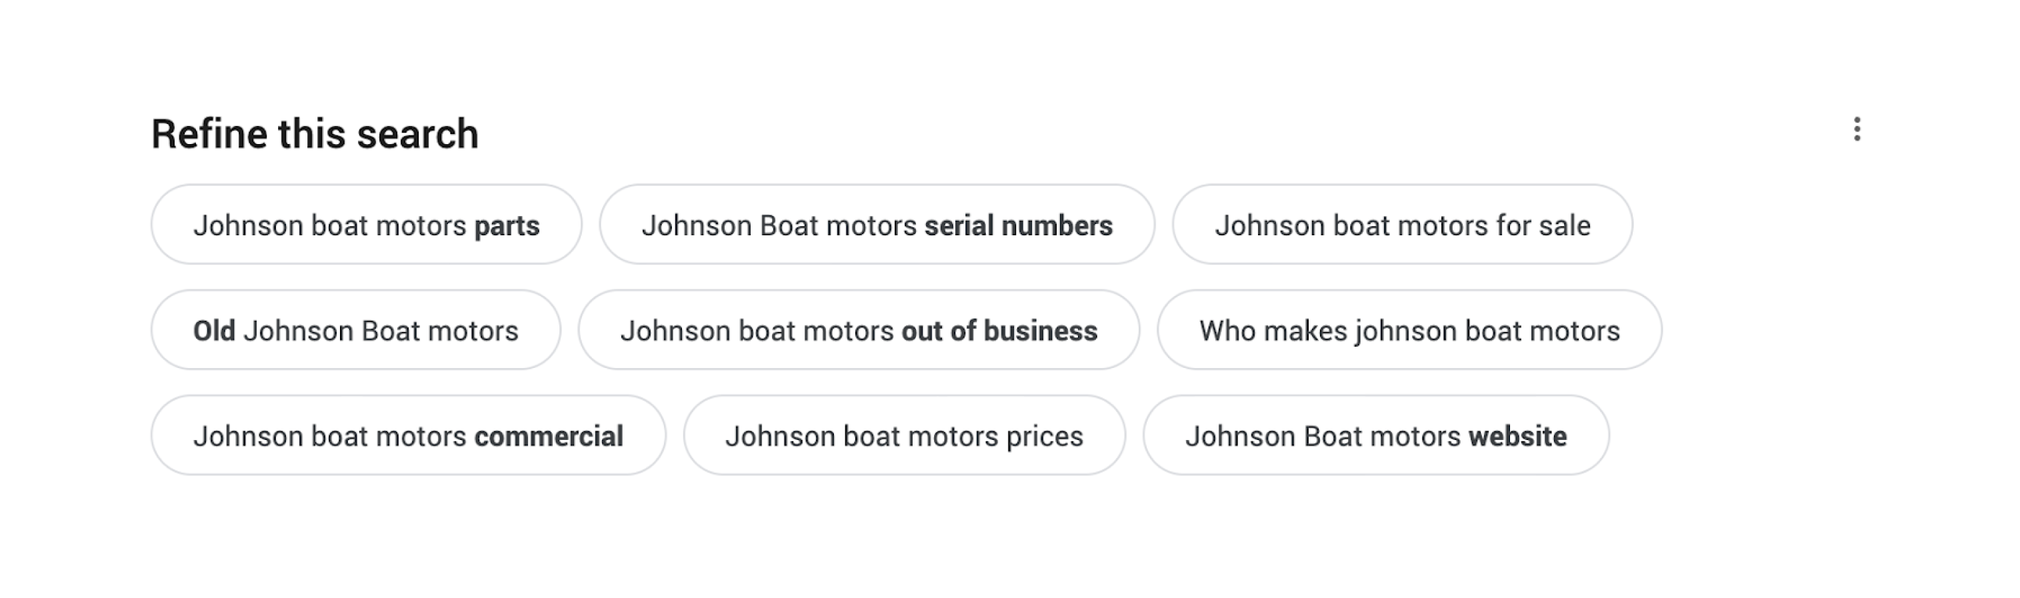Check if Johnson boat motors is out of business

coord(858,331)
